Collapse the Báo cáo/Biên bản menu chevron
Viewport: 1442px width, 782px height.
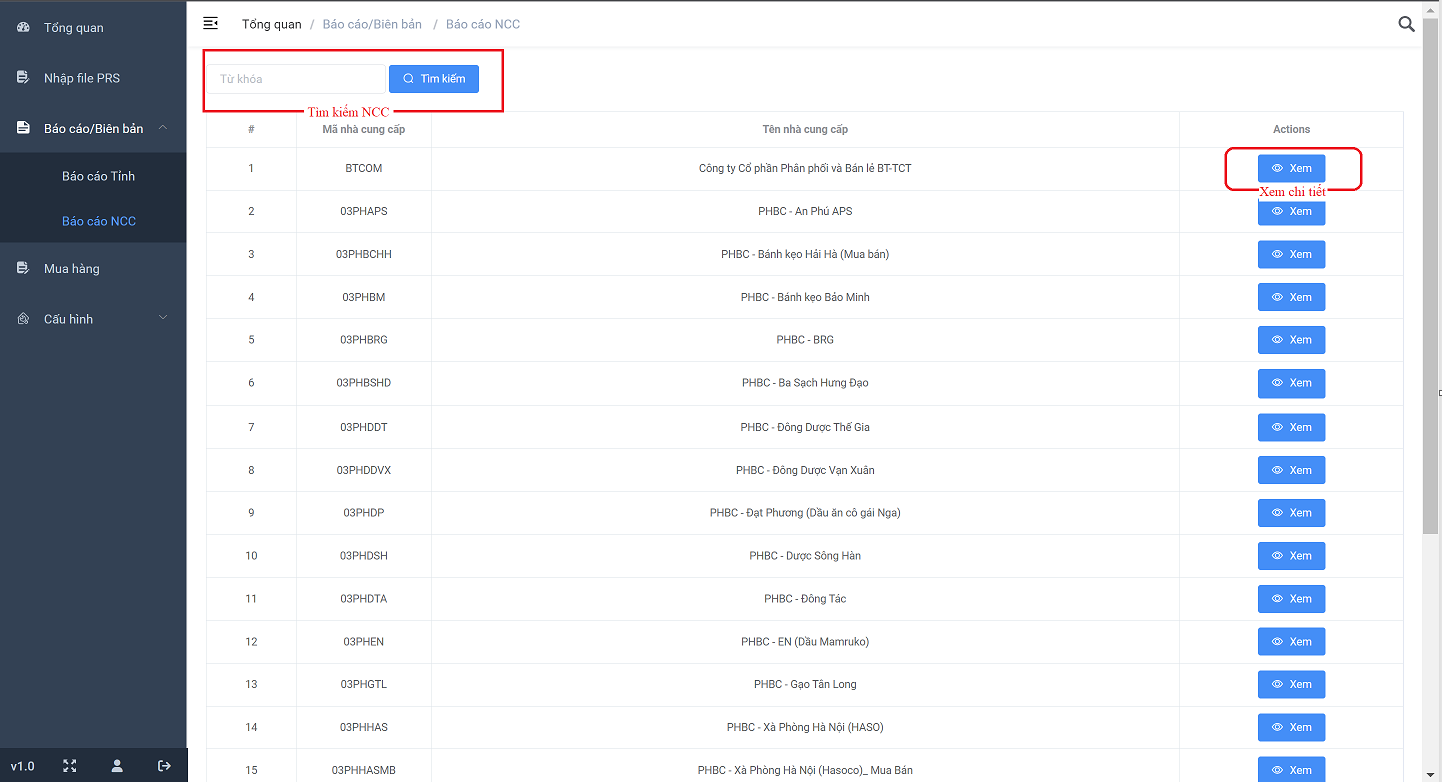click(x=163, y=127)
